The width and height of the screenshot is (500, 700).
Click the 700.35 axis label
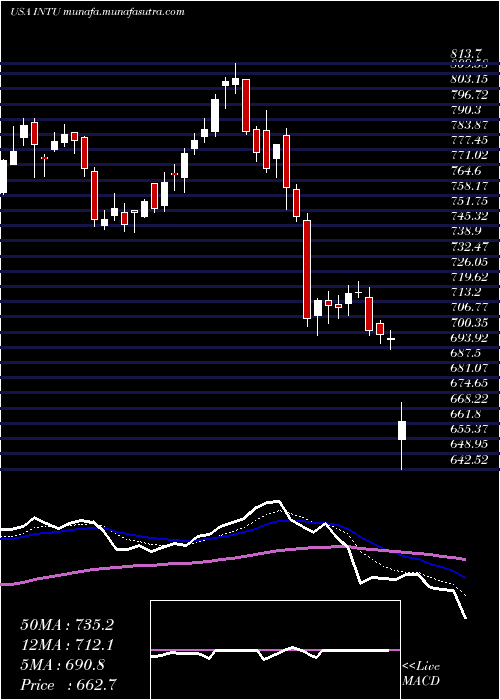[x=471, y=322]
